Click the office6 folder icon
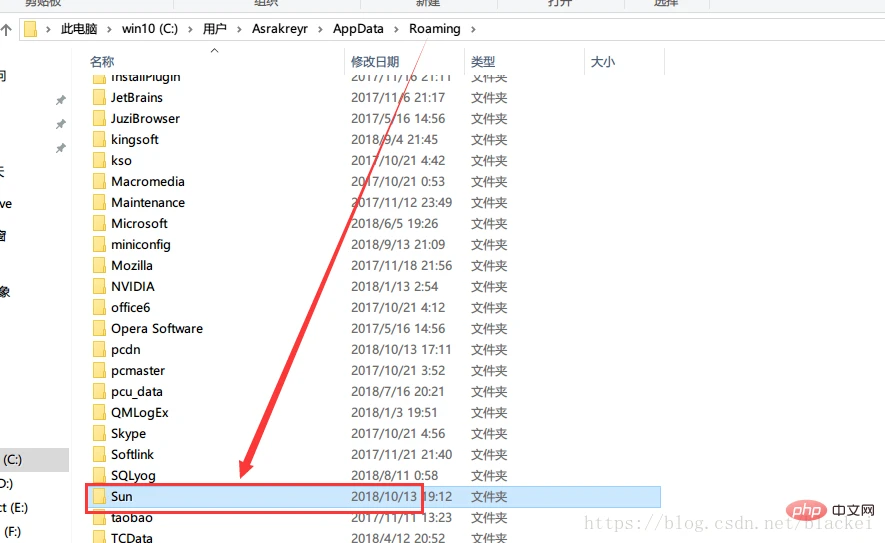 99,307
